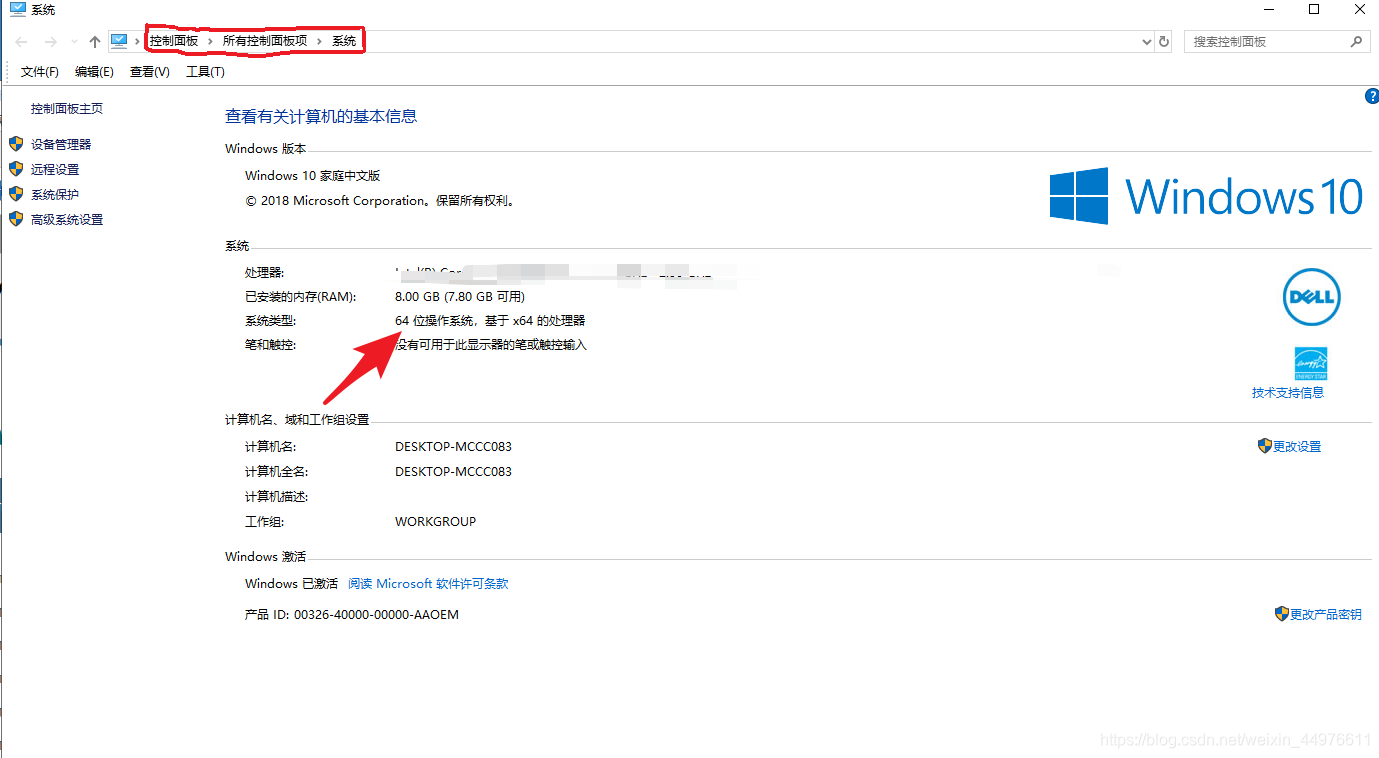
Task: Click the window title bar system icon
Action: coord(18,9)
